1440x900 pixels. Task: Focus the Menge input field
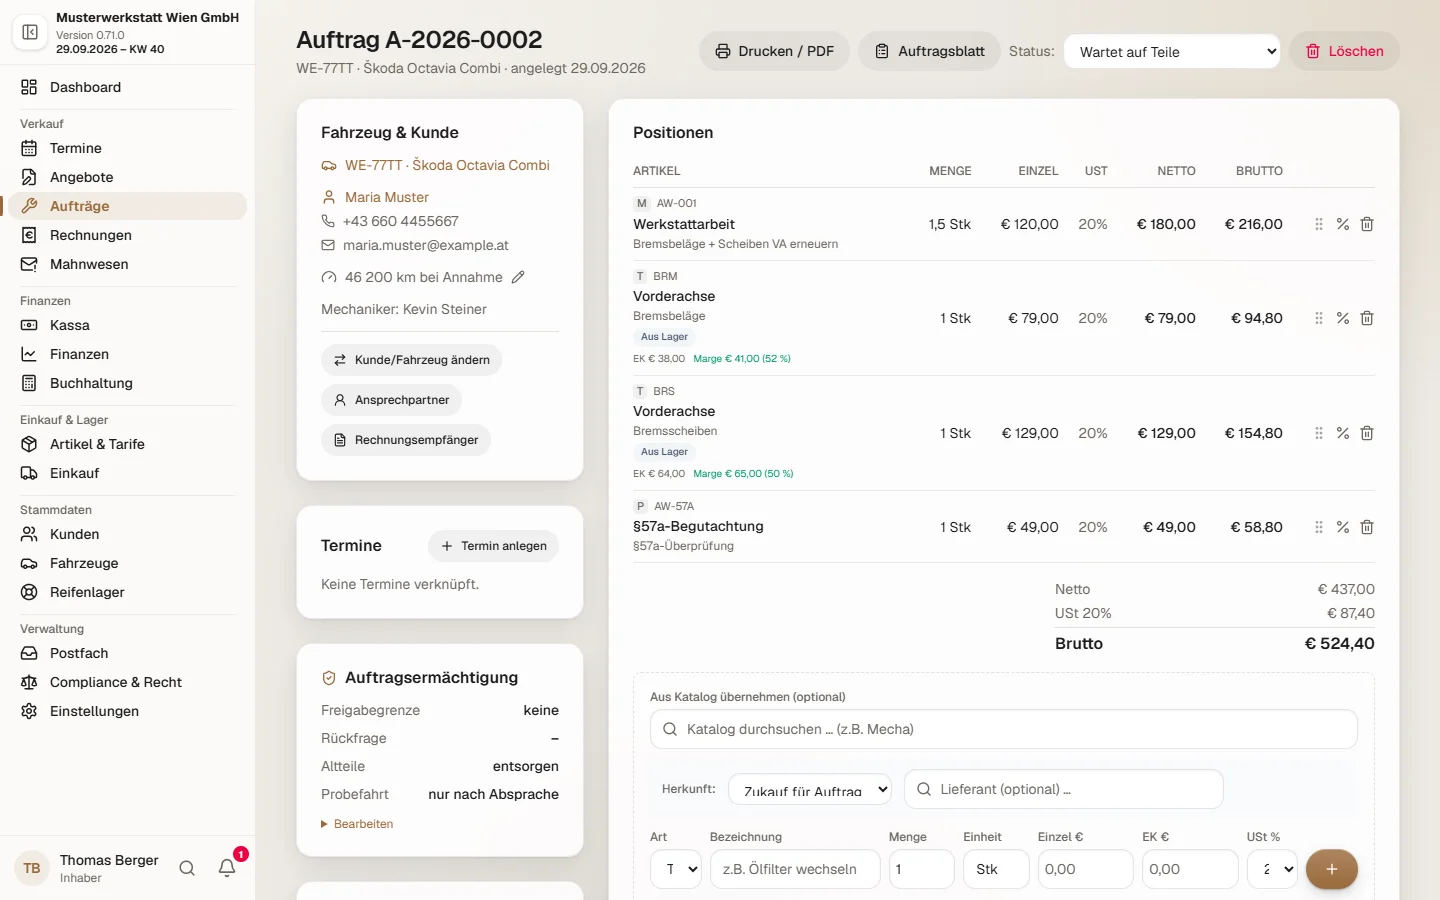921,869
